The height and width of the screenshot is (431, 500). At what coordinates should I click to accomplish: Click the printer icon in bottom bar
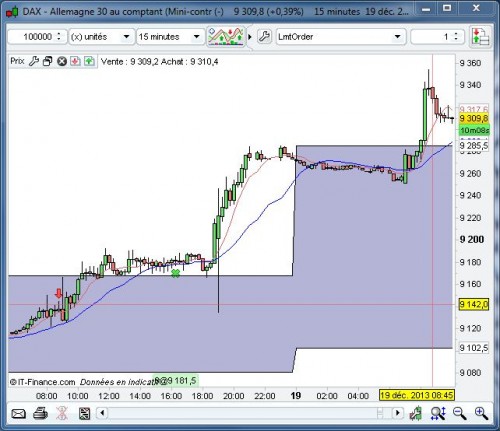click(x=40, y=414)
